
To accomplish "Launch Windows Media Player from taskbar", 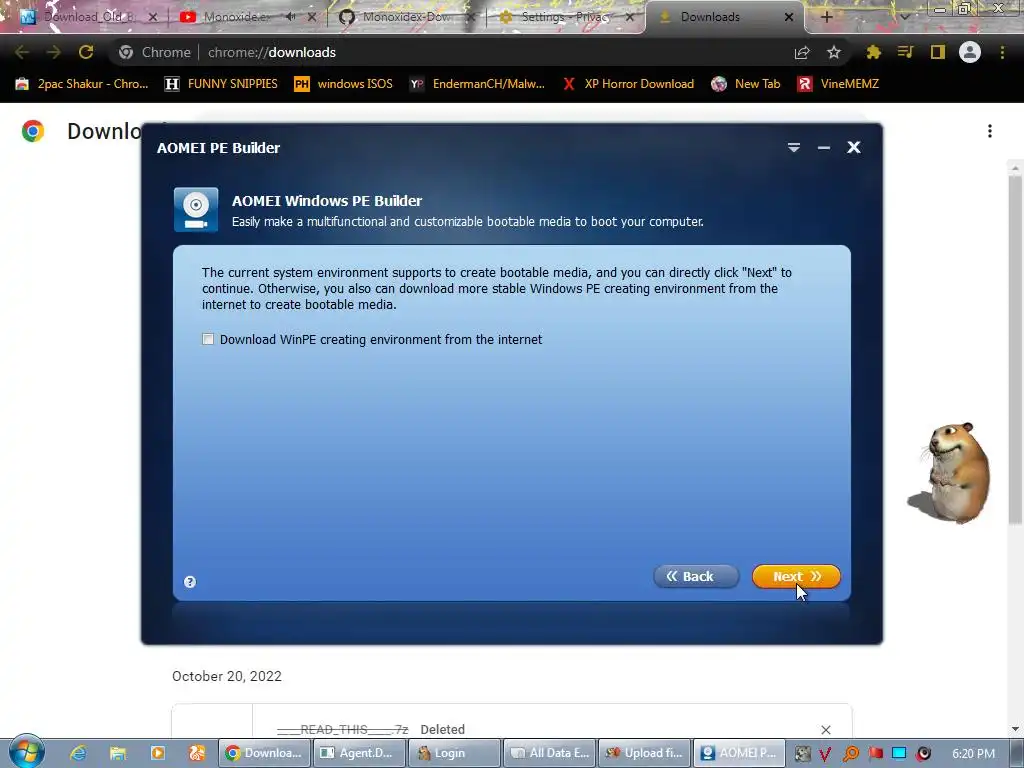I will [x=157, y=753].
